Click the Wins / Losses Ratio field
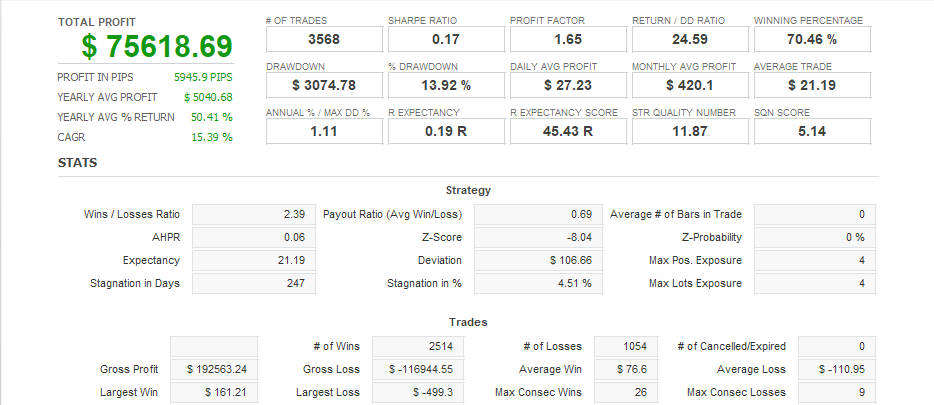Screen dimensions: 934x405 coord(253,215)
